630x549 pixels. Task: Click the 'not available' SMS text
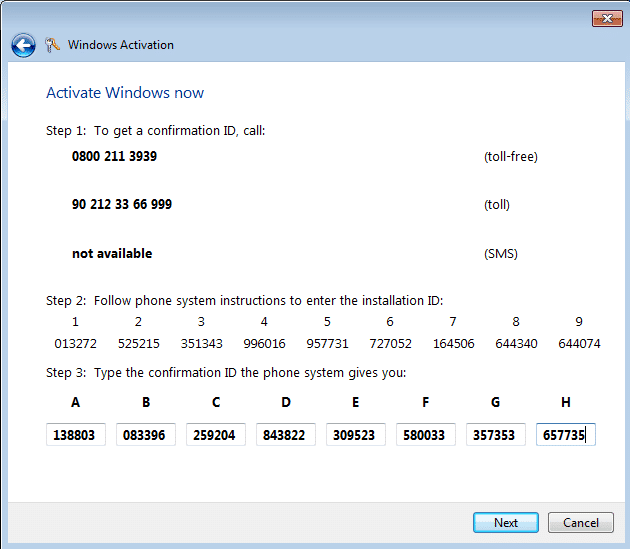[112, 254]
